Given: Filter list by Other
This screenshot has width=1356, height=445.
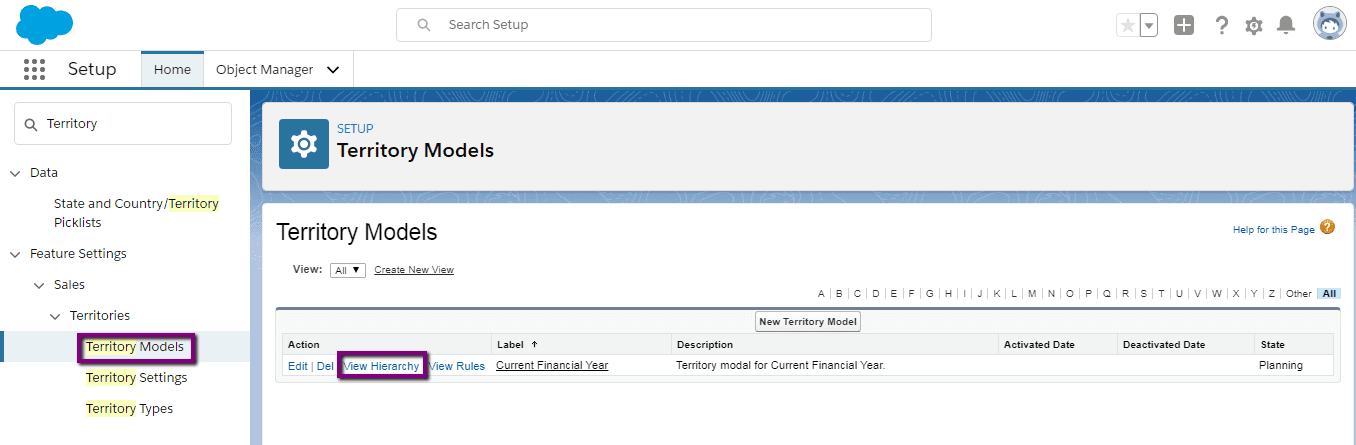Looking at the screenshot, I should tap(1299, 294).
